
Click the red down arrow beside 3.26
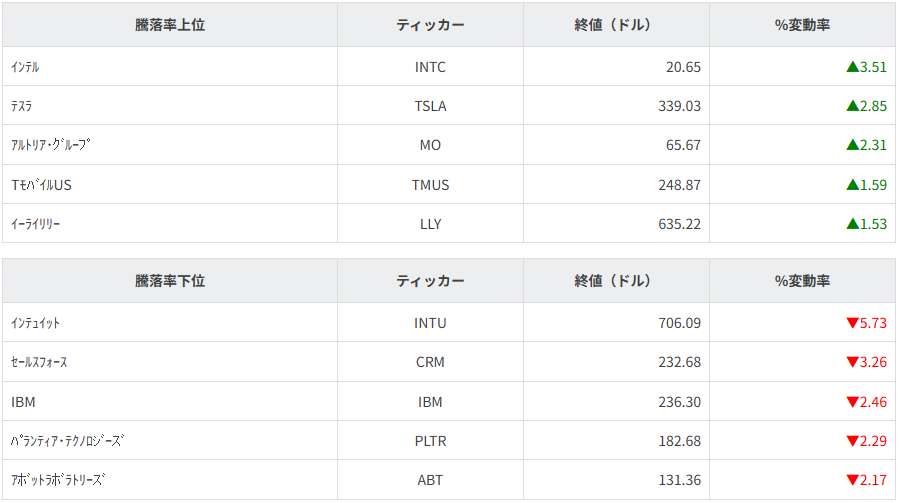(852, 362)
